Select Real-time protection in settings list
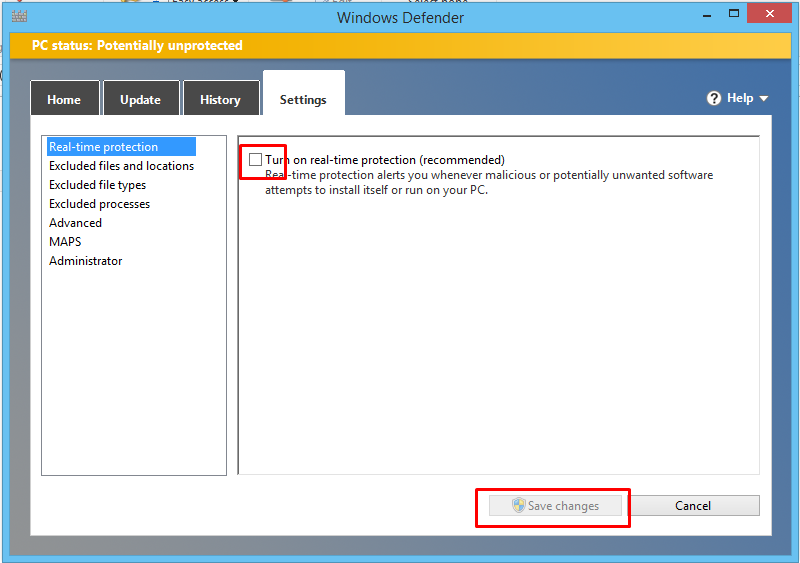 [121, 147]
